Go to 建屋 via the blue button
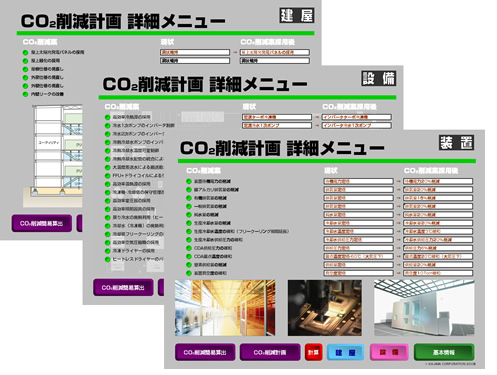The width and height of the screenshot is (497, 375). tap(345, 352)
